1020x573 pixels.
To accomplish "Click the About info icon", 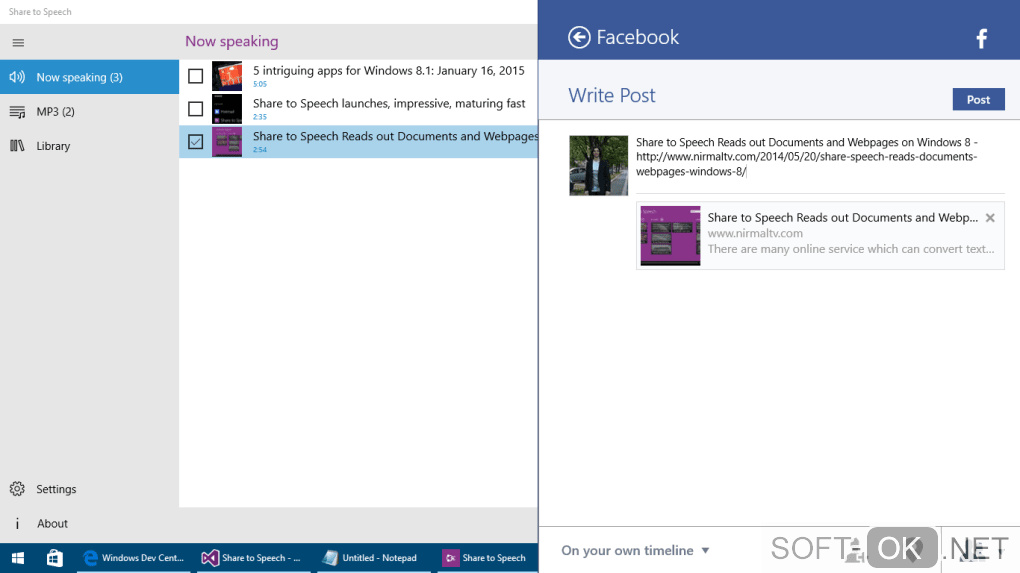I will pos(17,524).
